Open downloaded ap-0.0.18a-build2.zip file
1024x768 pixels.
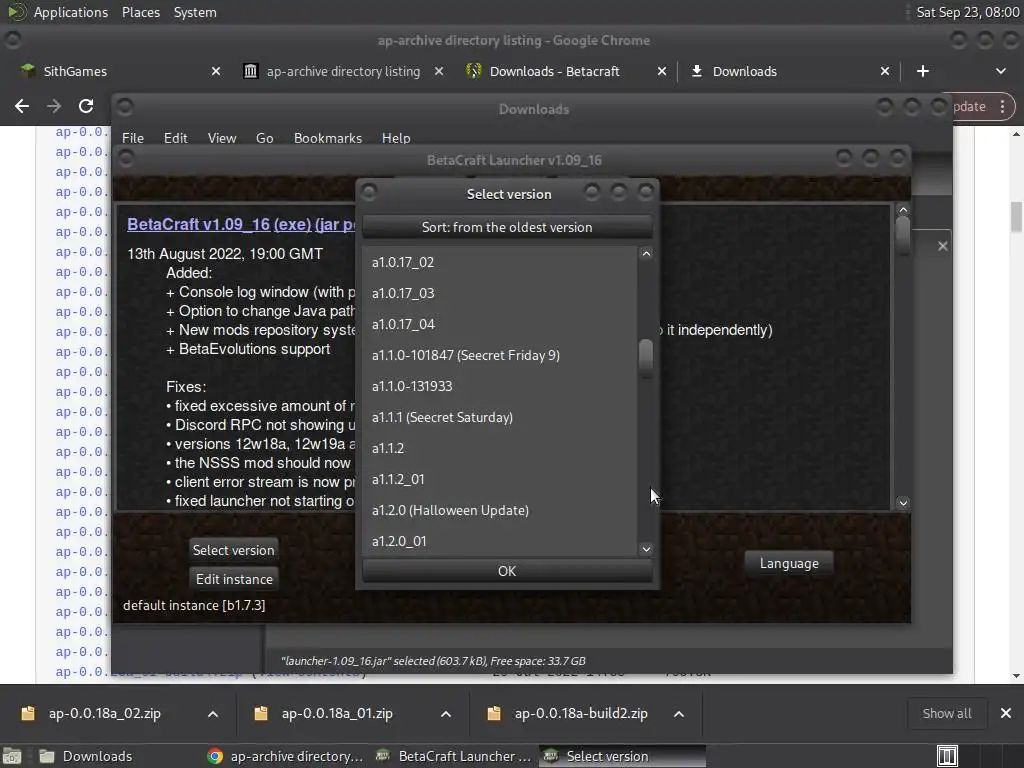pyautogui.click(x=581, y=713)
